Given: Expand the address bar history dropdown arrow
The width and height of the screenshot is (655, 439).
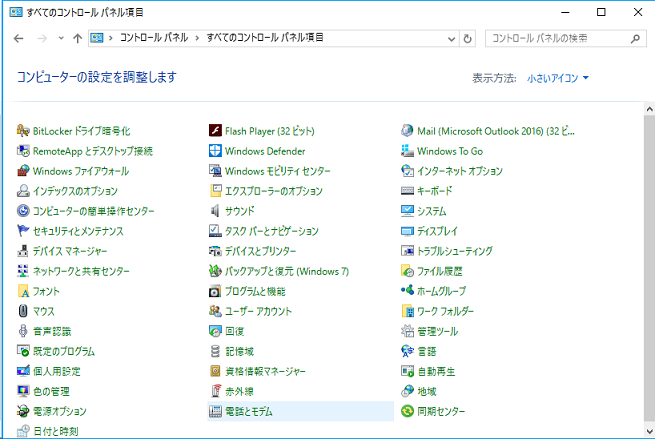Looking at the screenshot, I should click(x=451, y=39).
